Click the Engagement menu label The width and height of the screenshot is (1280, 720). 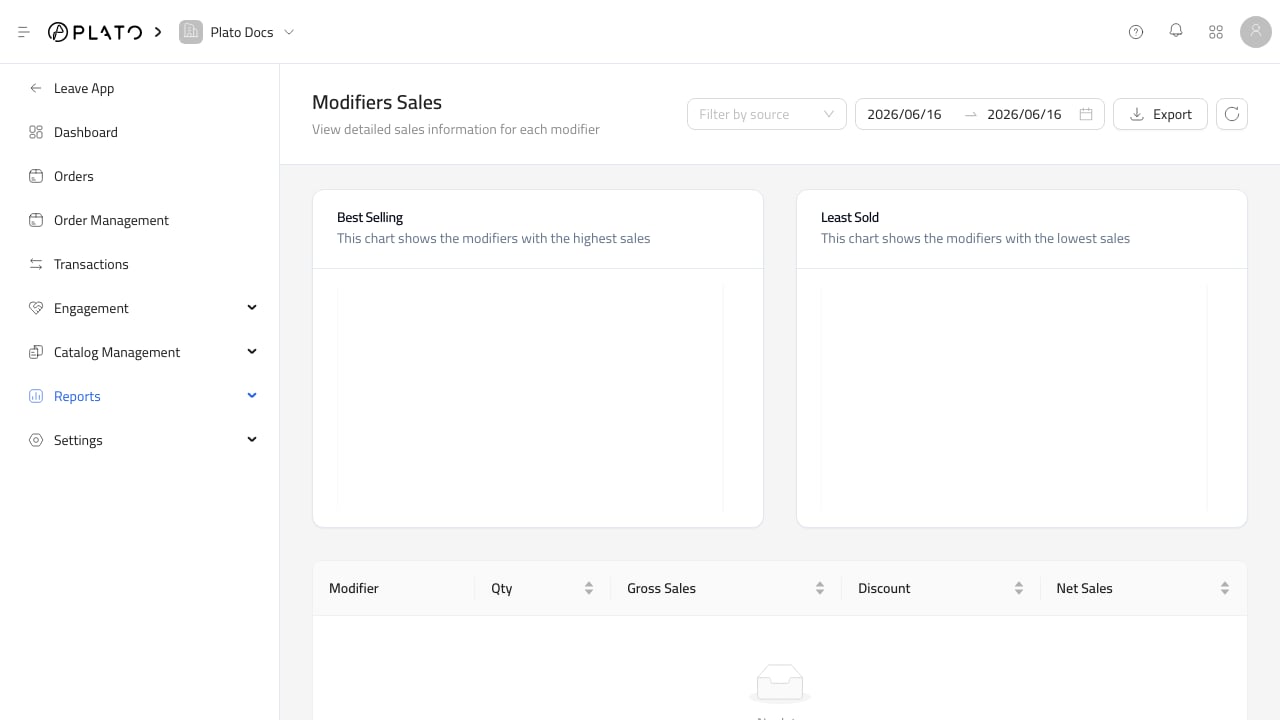coord(91,308)
